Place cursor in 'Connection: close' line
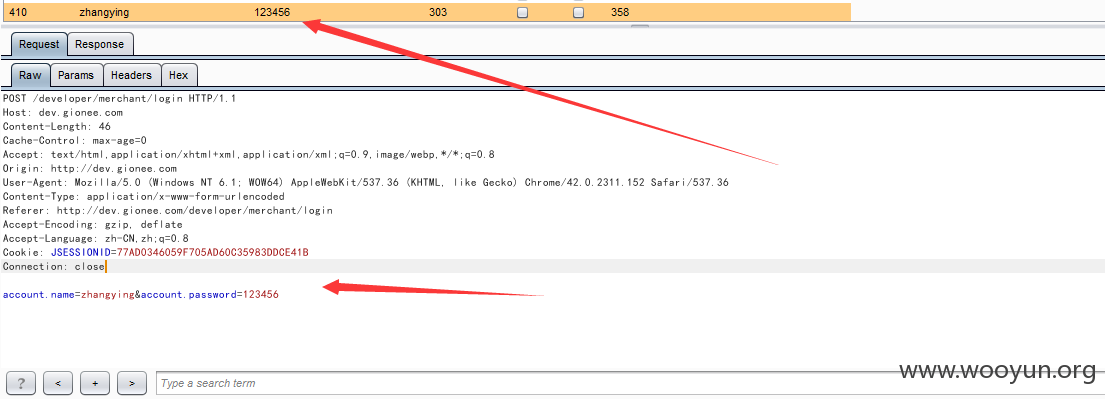The image size is (1105, 399). click(x=54, y=266)
